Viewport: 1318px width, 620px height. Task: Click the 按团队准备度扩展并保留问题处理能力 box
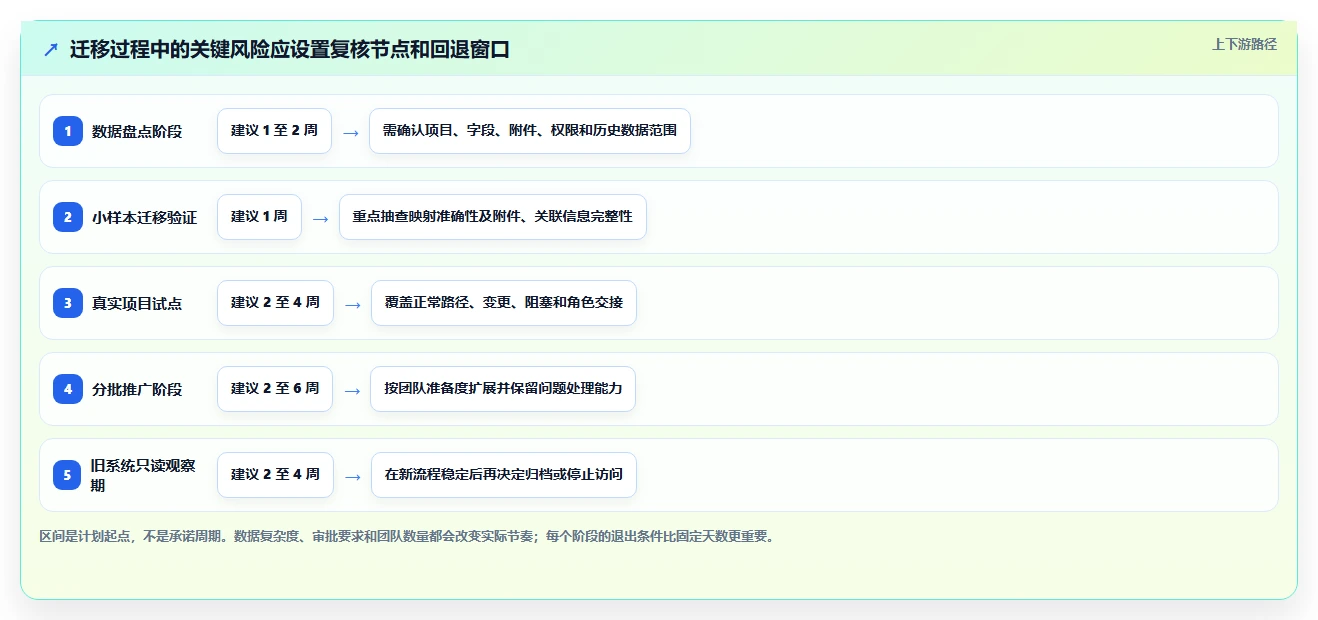(x=503, y=389)
